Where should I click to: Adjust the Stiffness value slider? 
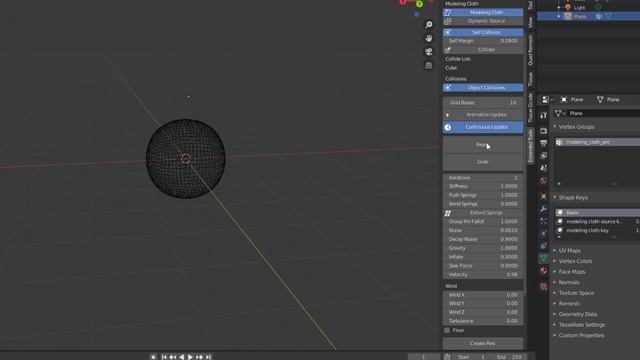click(483, 186)
